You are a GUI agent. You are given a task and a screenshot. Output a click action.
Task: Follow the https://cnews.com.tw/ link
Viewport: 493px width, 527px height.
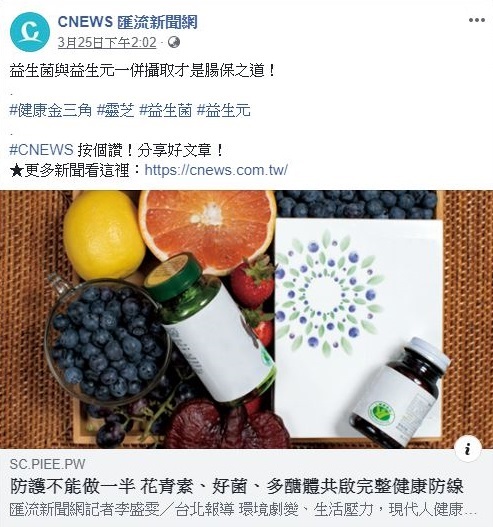(216, 170)
